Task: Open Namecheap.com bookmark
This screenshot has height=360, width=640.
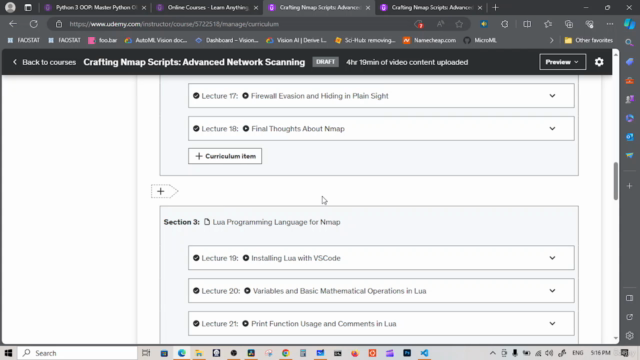Action: click(x=429, y=40)
